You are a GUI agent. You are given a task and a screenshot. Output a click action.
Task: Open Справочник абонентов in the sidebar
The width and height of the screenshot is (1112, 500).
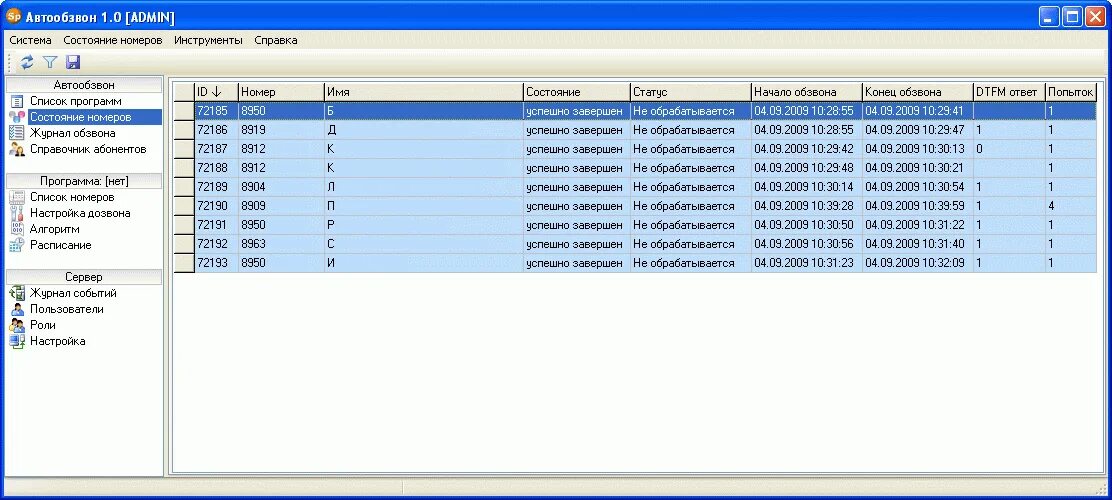point(88,150)
